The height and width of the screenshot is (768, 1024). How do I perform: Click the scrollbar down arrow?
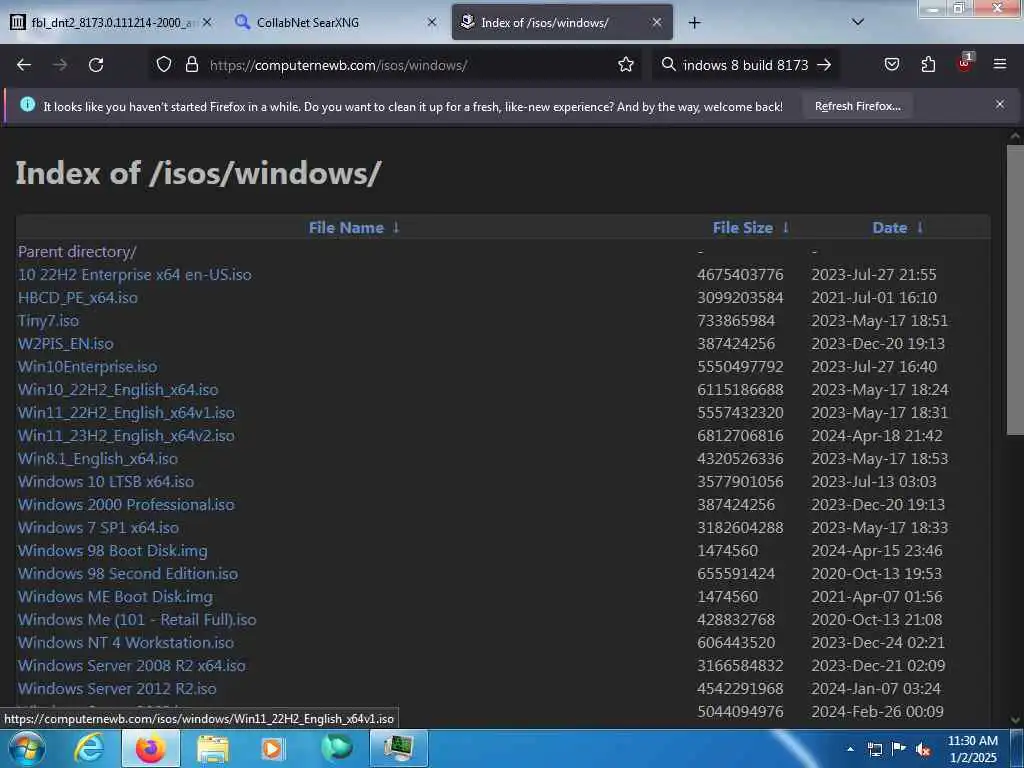[1015, 720]
